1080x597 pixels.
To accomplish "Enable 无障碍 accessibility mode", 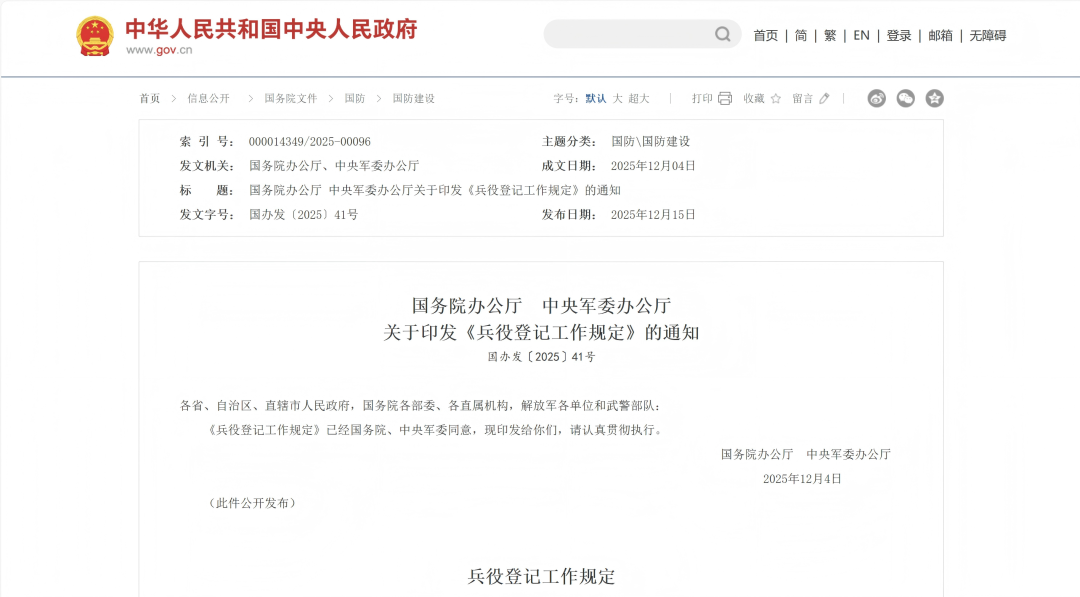I will tap(988, 34).
